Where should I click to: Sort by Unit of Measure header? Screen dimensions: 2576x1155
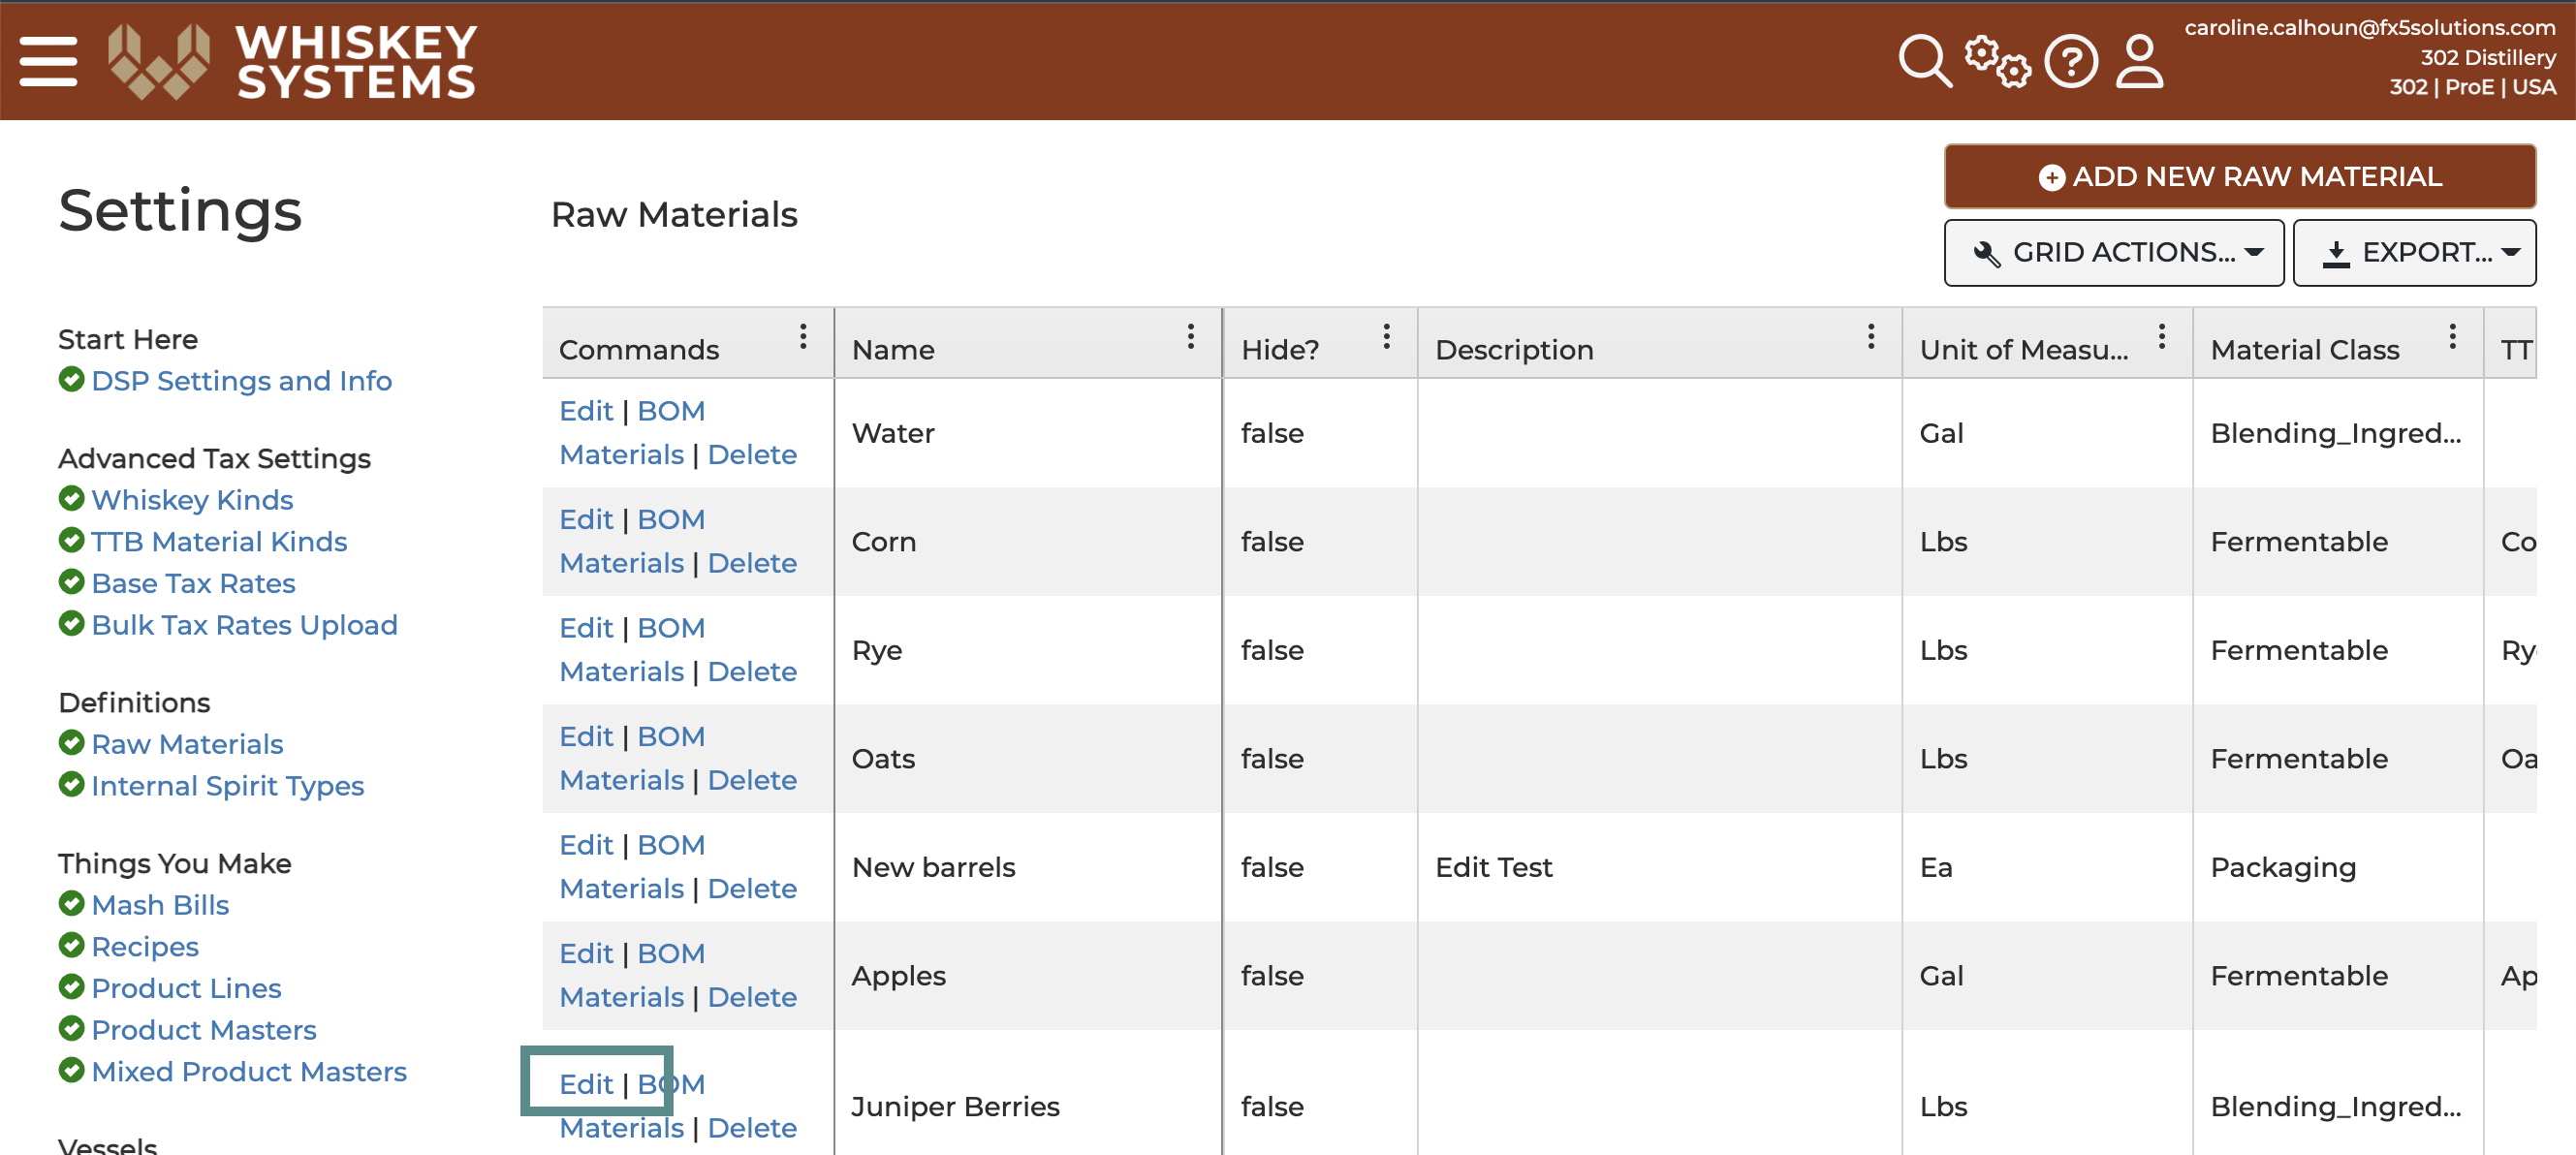pos(2023,350)
